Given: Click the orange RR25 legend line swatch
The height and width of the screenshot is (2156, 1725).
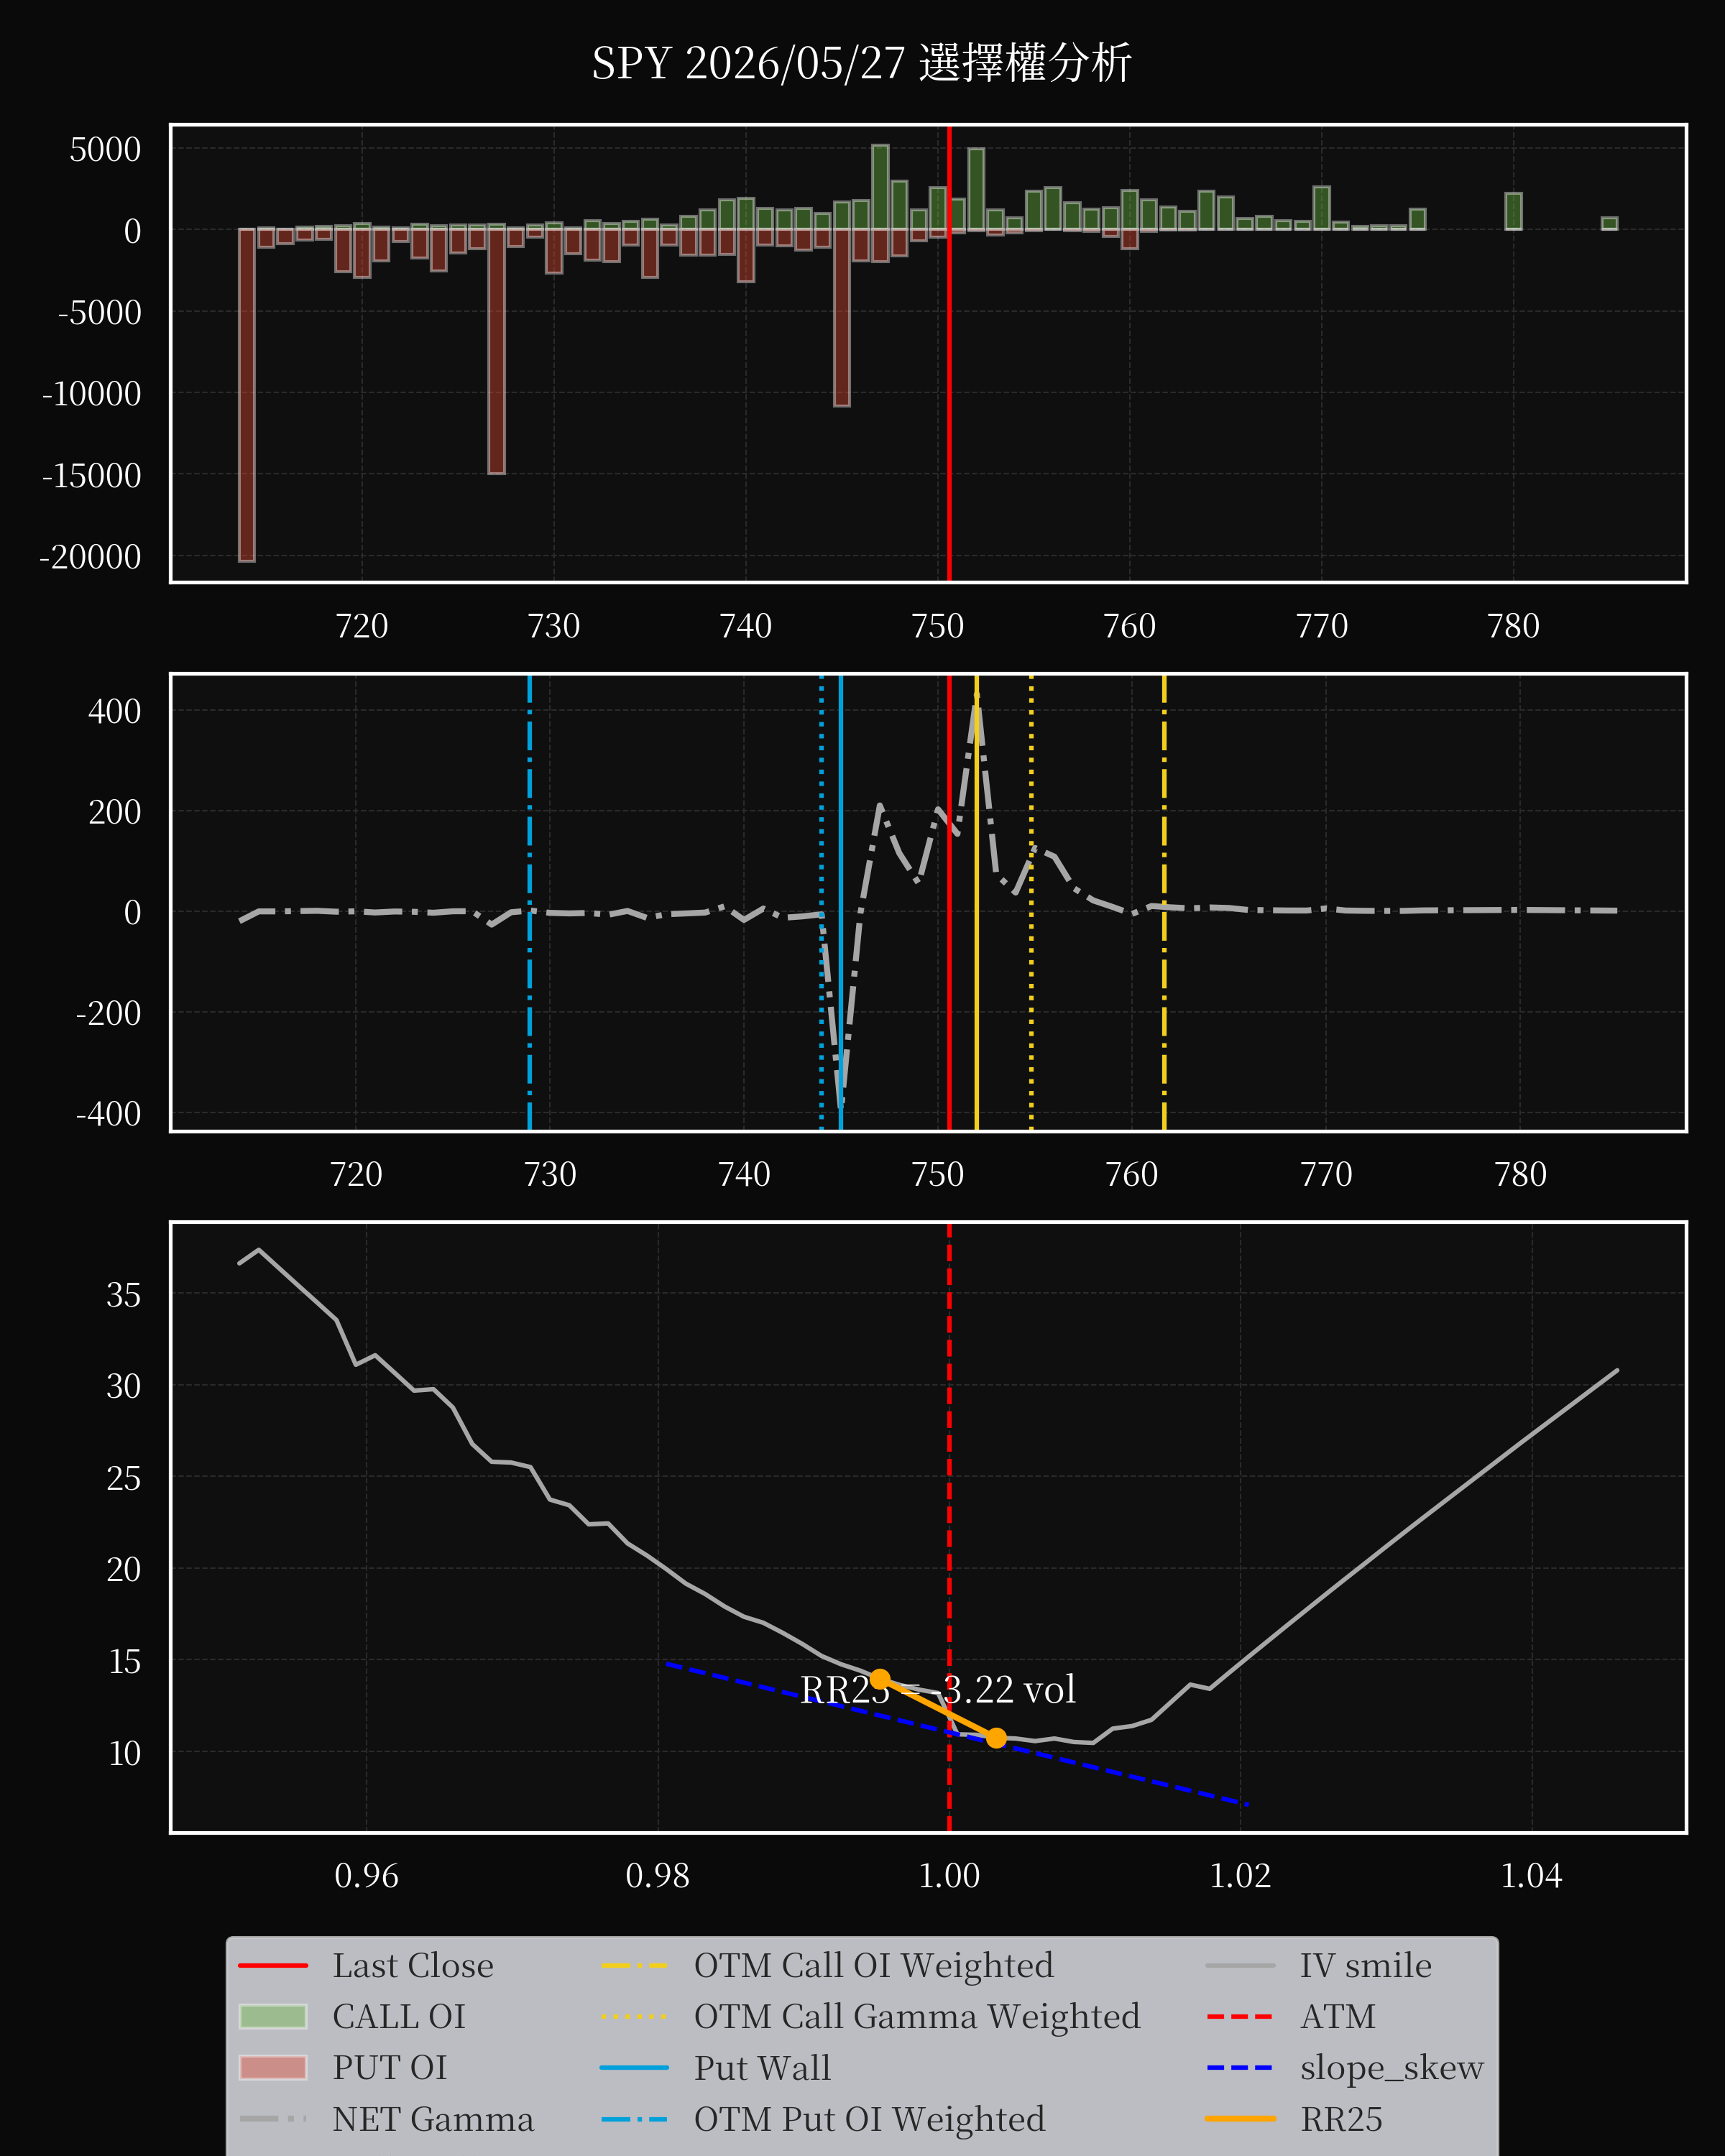Looking at the screenshot, I should click(1240, 2119).
